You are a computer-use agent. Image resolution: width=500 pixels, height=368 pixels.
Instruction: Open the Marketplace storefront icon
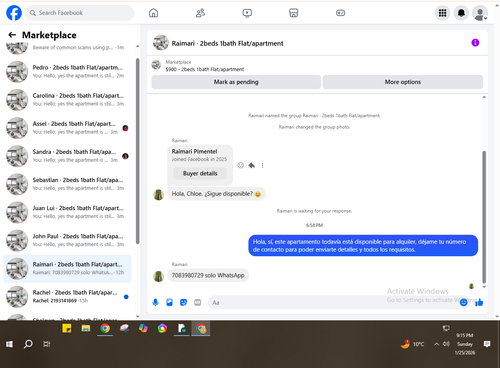[x=294, y=13]
